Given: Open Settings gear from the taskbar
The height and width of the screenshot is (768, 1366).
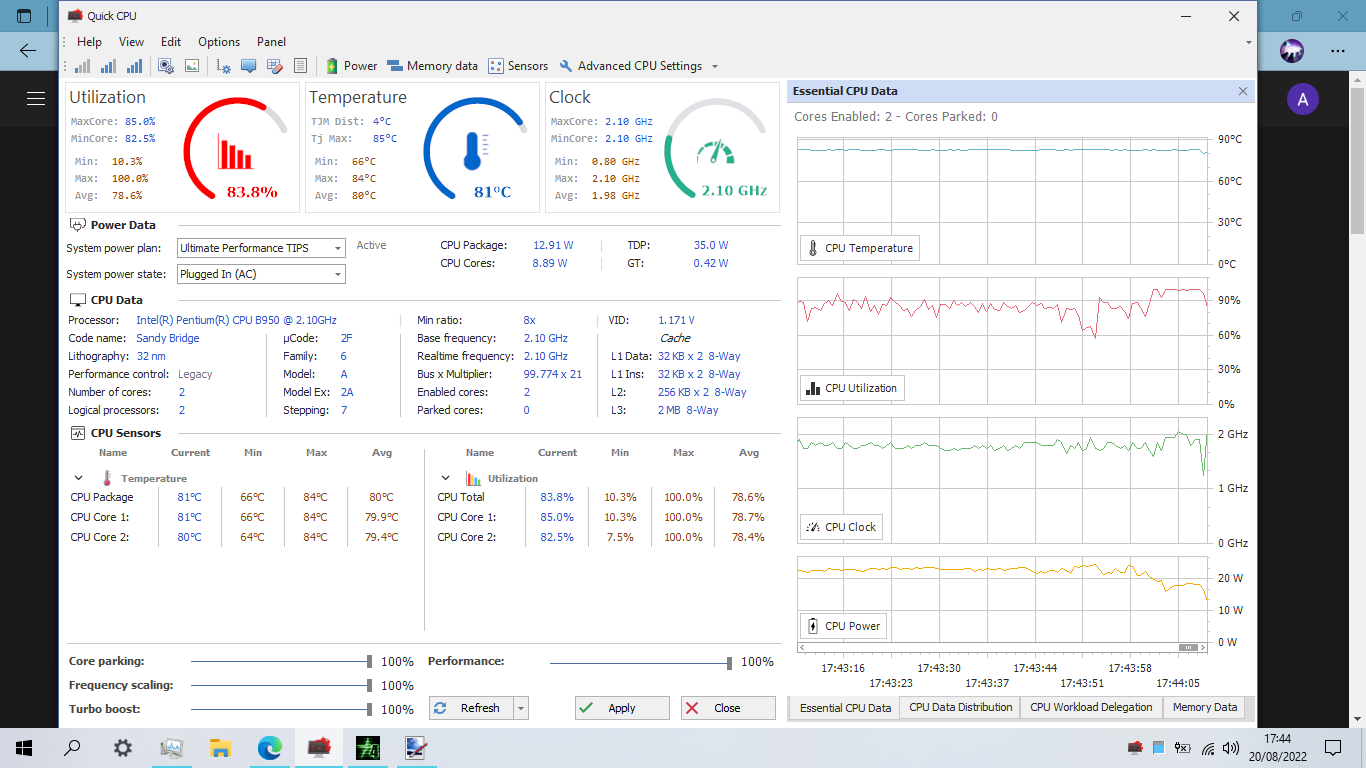Looking at the screenshot, I should 122,747.
